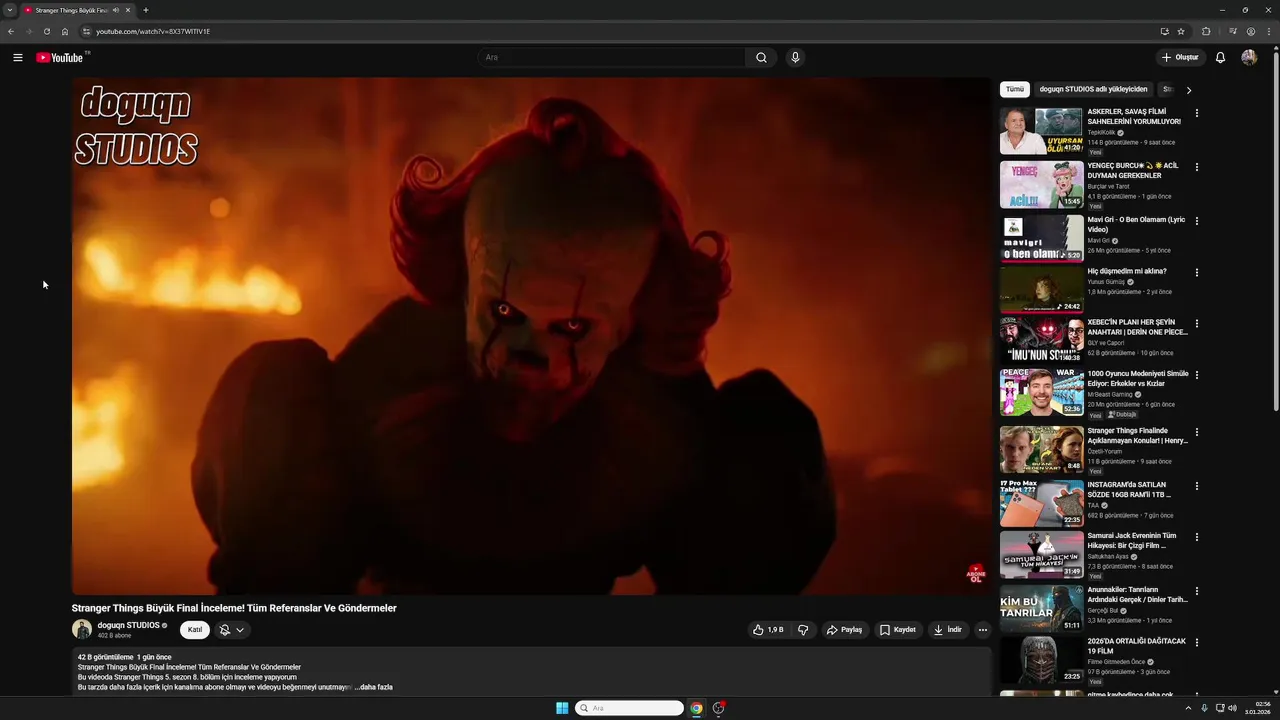Expand the subscription notification dropdown arrow
1280x720 pixels.
(x=240, y=630)
